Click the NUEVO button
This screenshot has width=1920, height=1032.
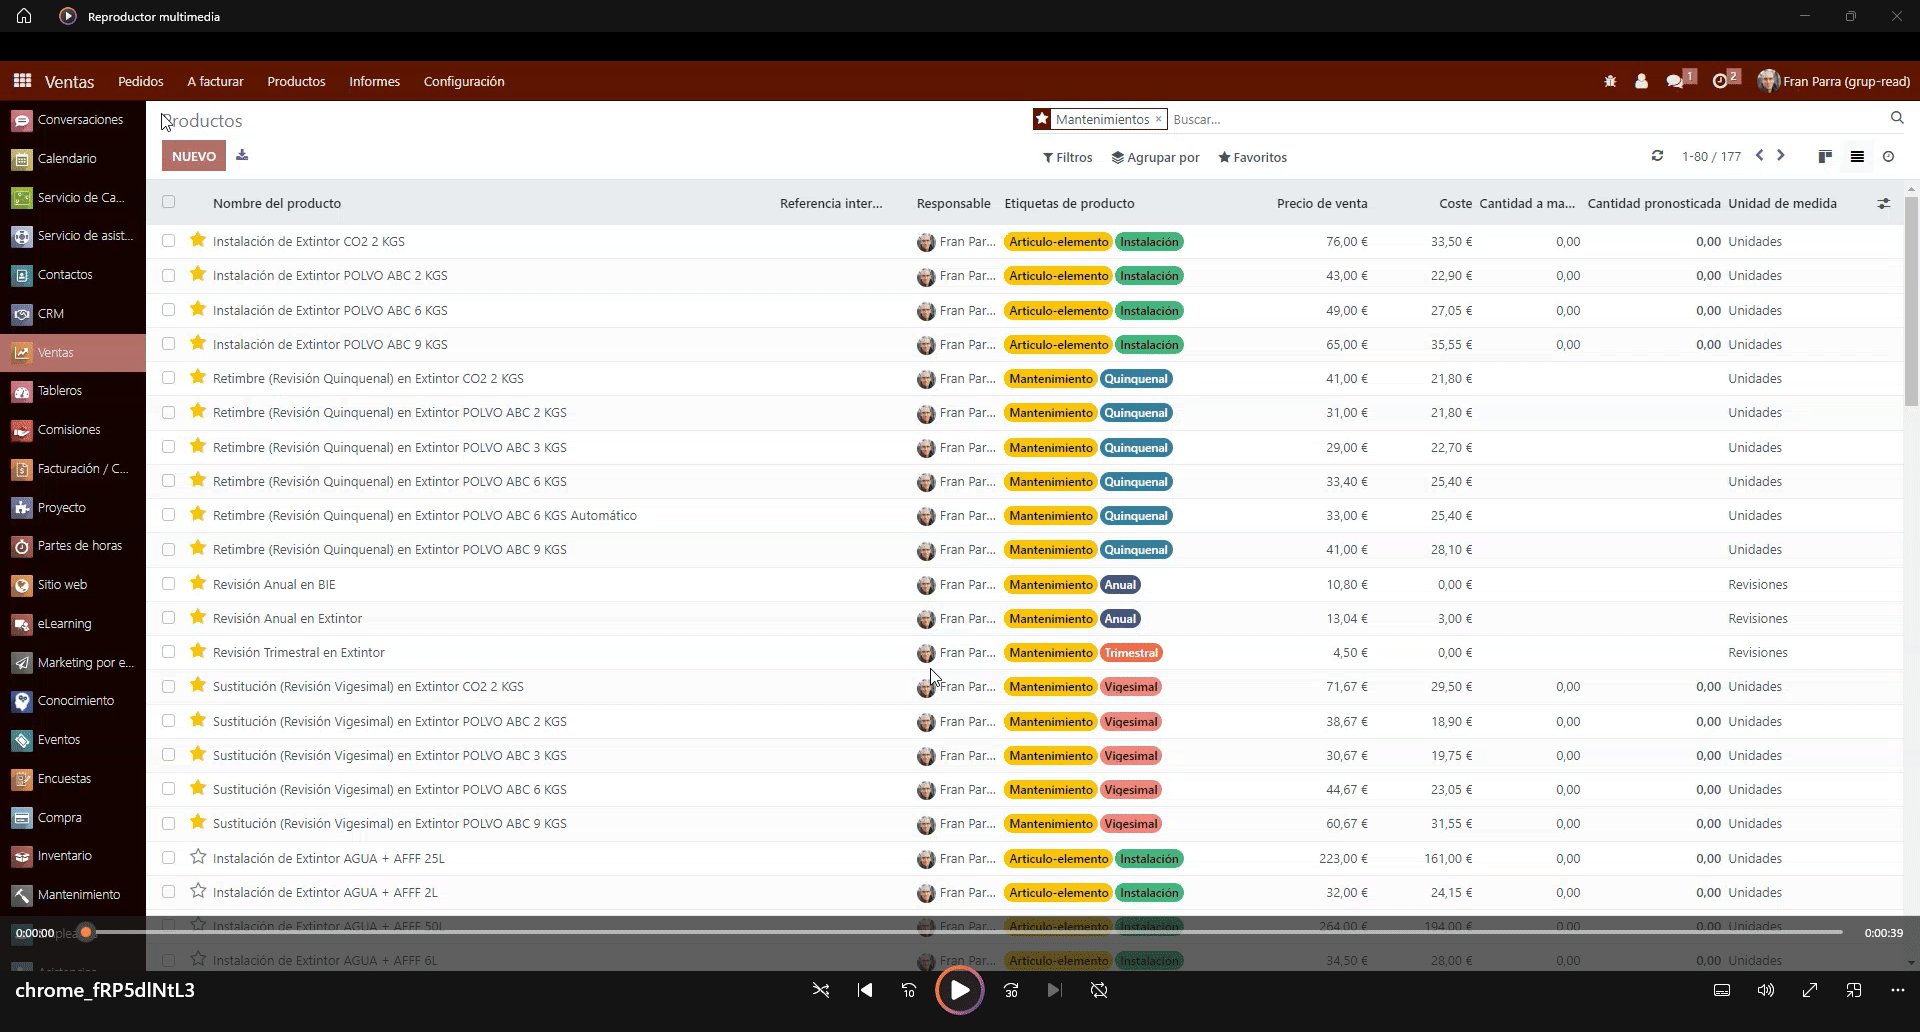(x=193, y=156)
